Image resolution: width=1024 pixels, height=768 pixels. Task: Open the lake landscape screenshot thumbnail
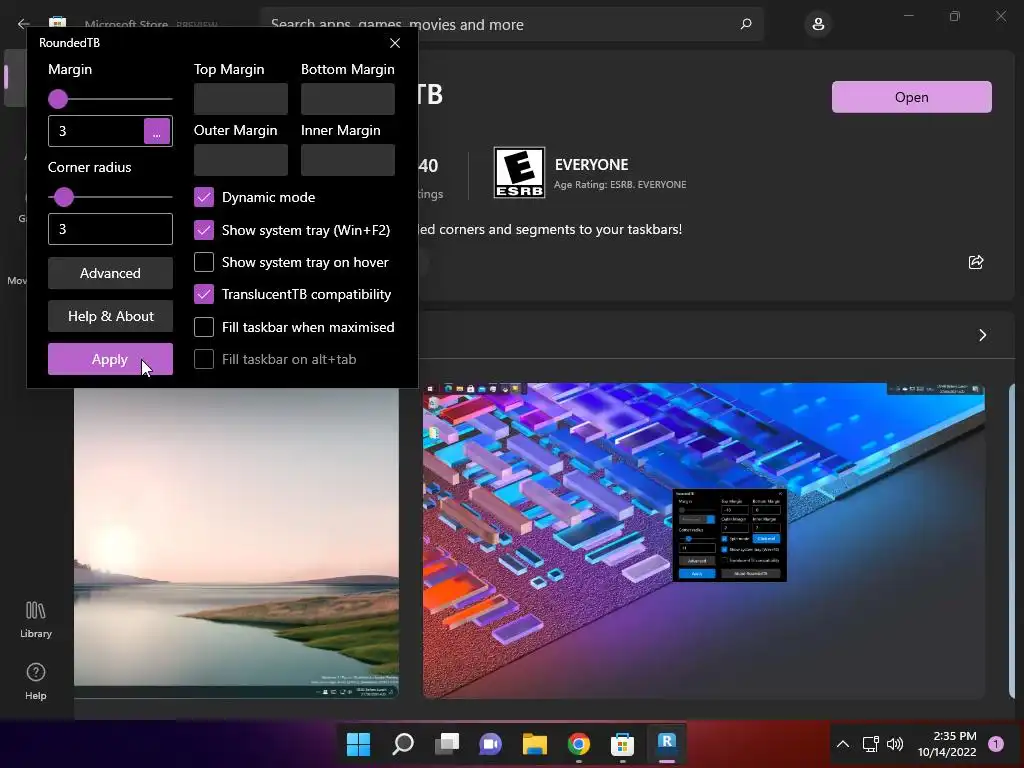(x=236, y=542)
